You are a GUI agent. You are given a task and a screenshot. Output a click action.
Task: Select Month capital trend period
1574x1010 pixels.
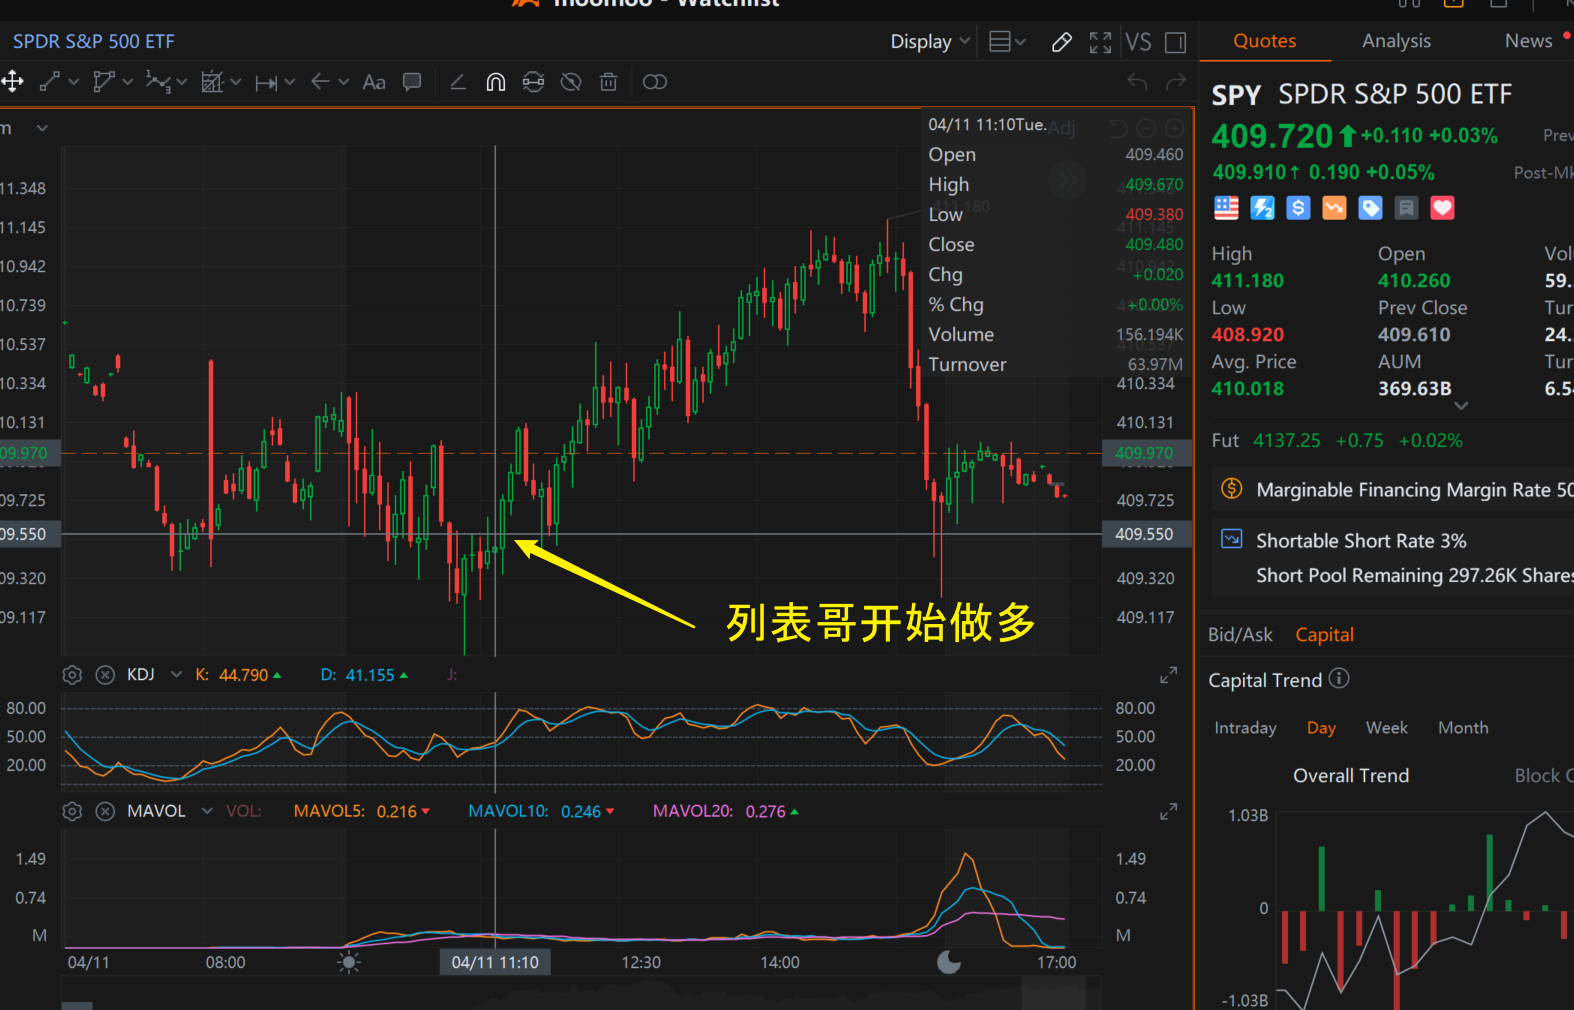click(x=1463, y=728)
